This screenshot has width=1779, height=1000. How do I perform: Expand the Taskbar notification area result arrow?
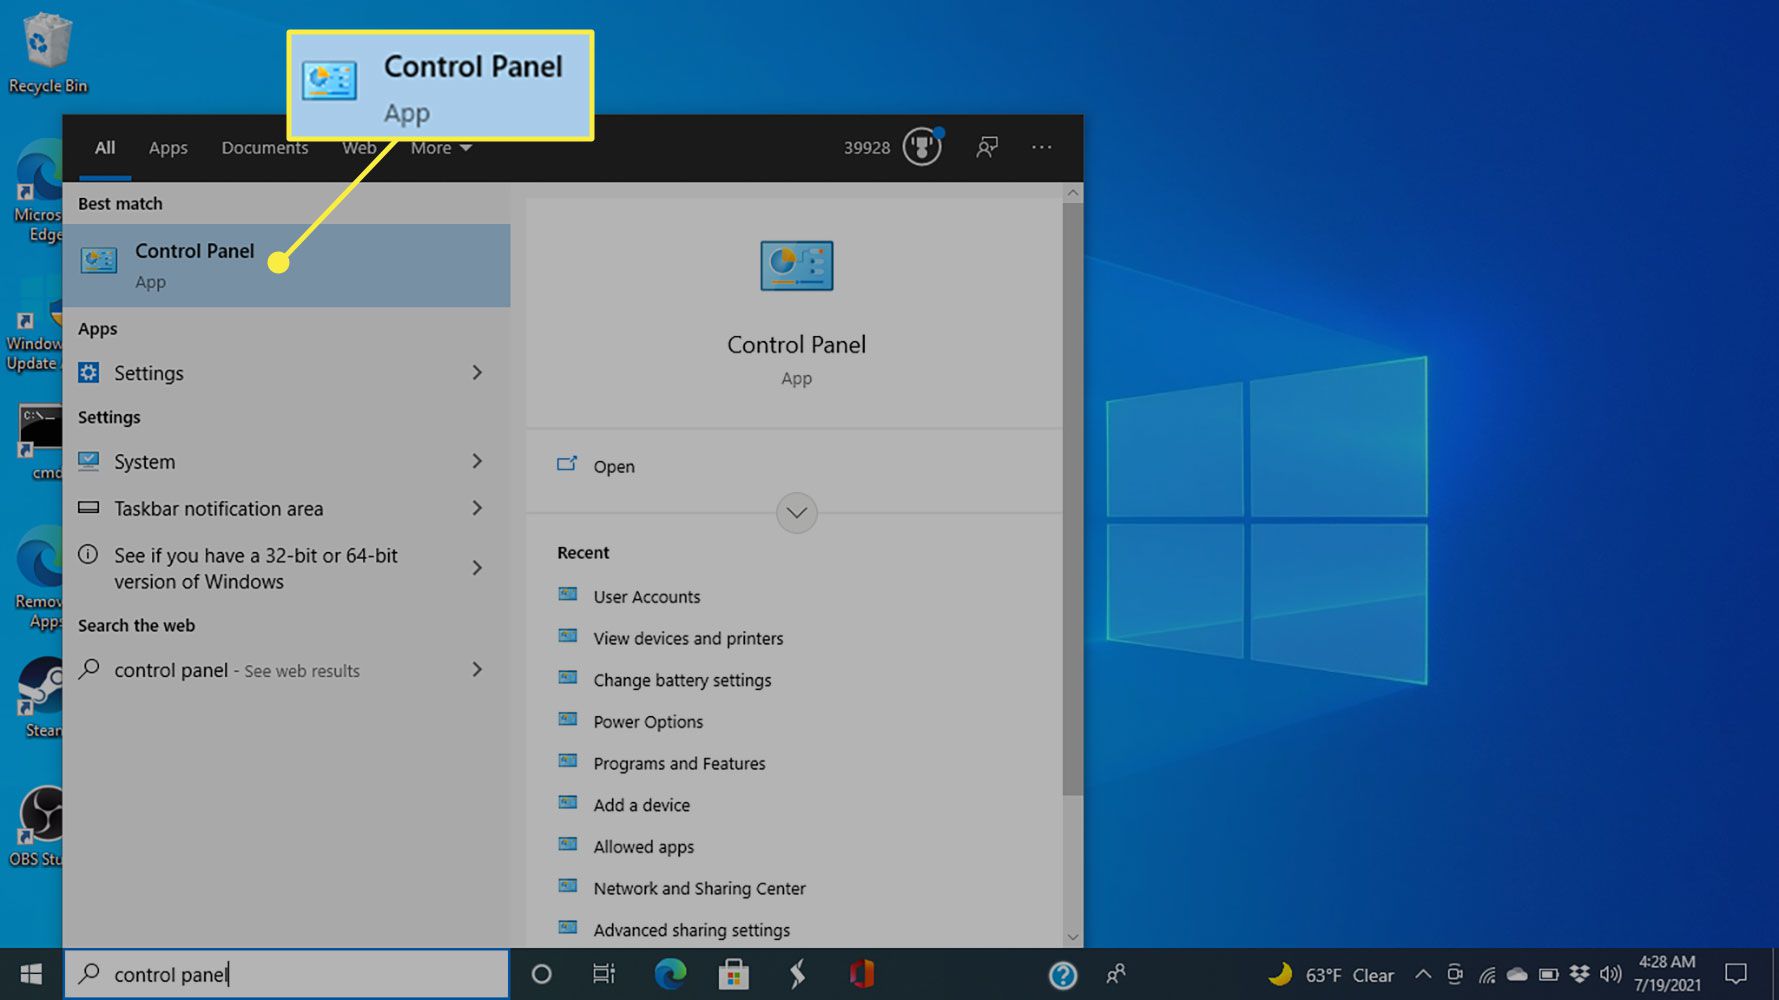pyautogui.click(x=477, y=508)
